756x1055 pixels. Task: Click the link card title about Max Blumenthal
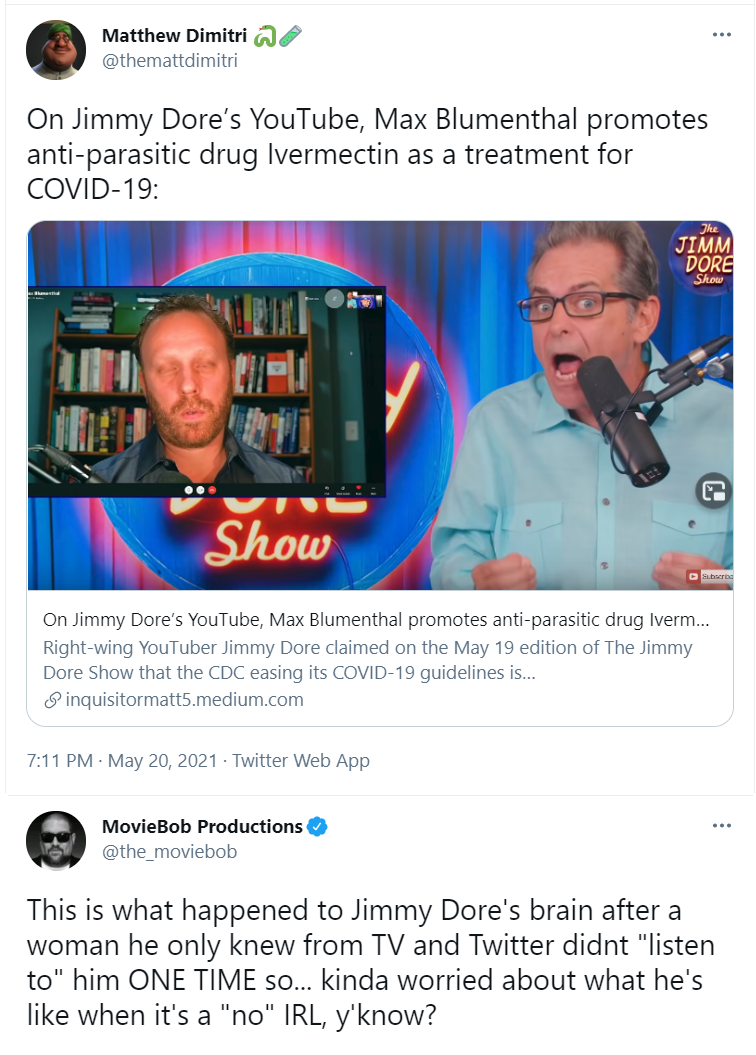pyautogui.click(x=376, y=620)
